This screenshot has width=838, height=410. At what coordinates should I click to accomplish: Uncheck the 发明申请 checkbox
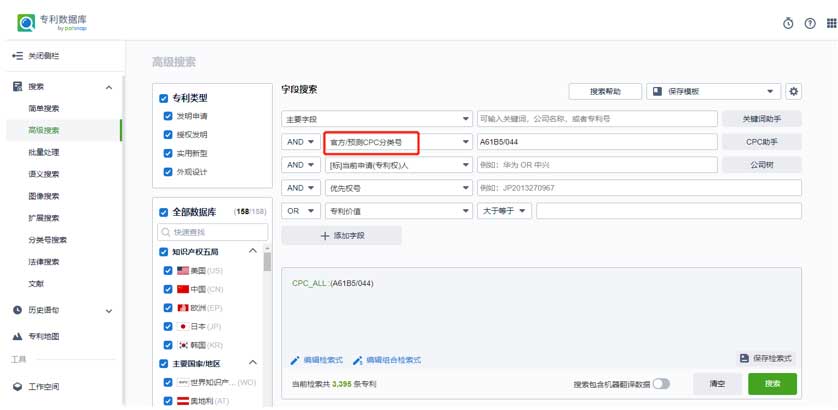coord(168,116)
